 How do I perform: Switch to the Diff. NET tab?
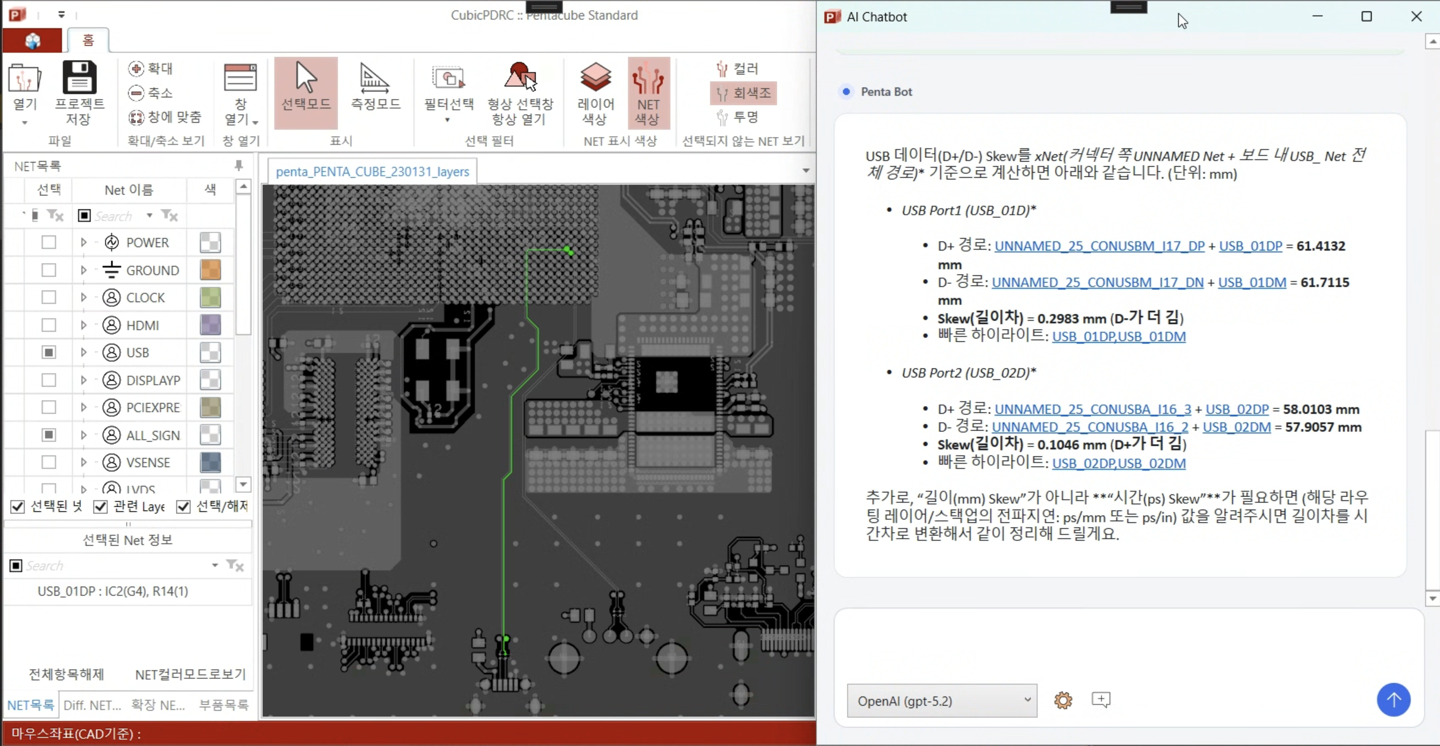[92, 705]
